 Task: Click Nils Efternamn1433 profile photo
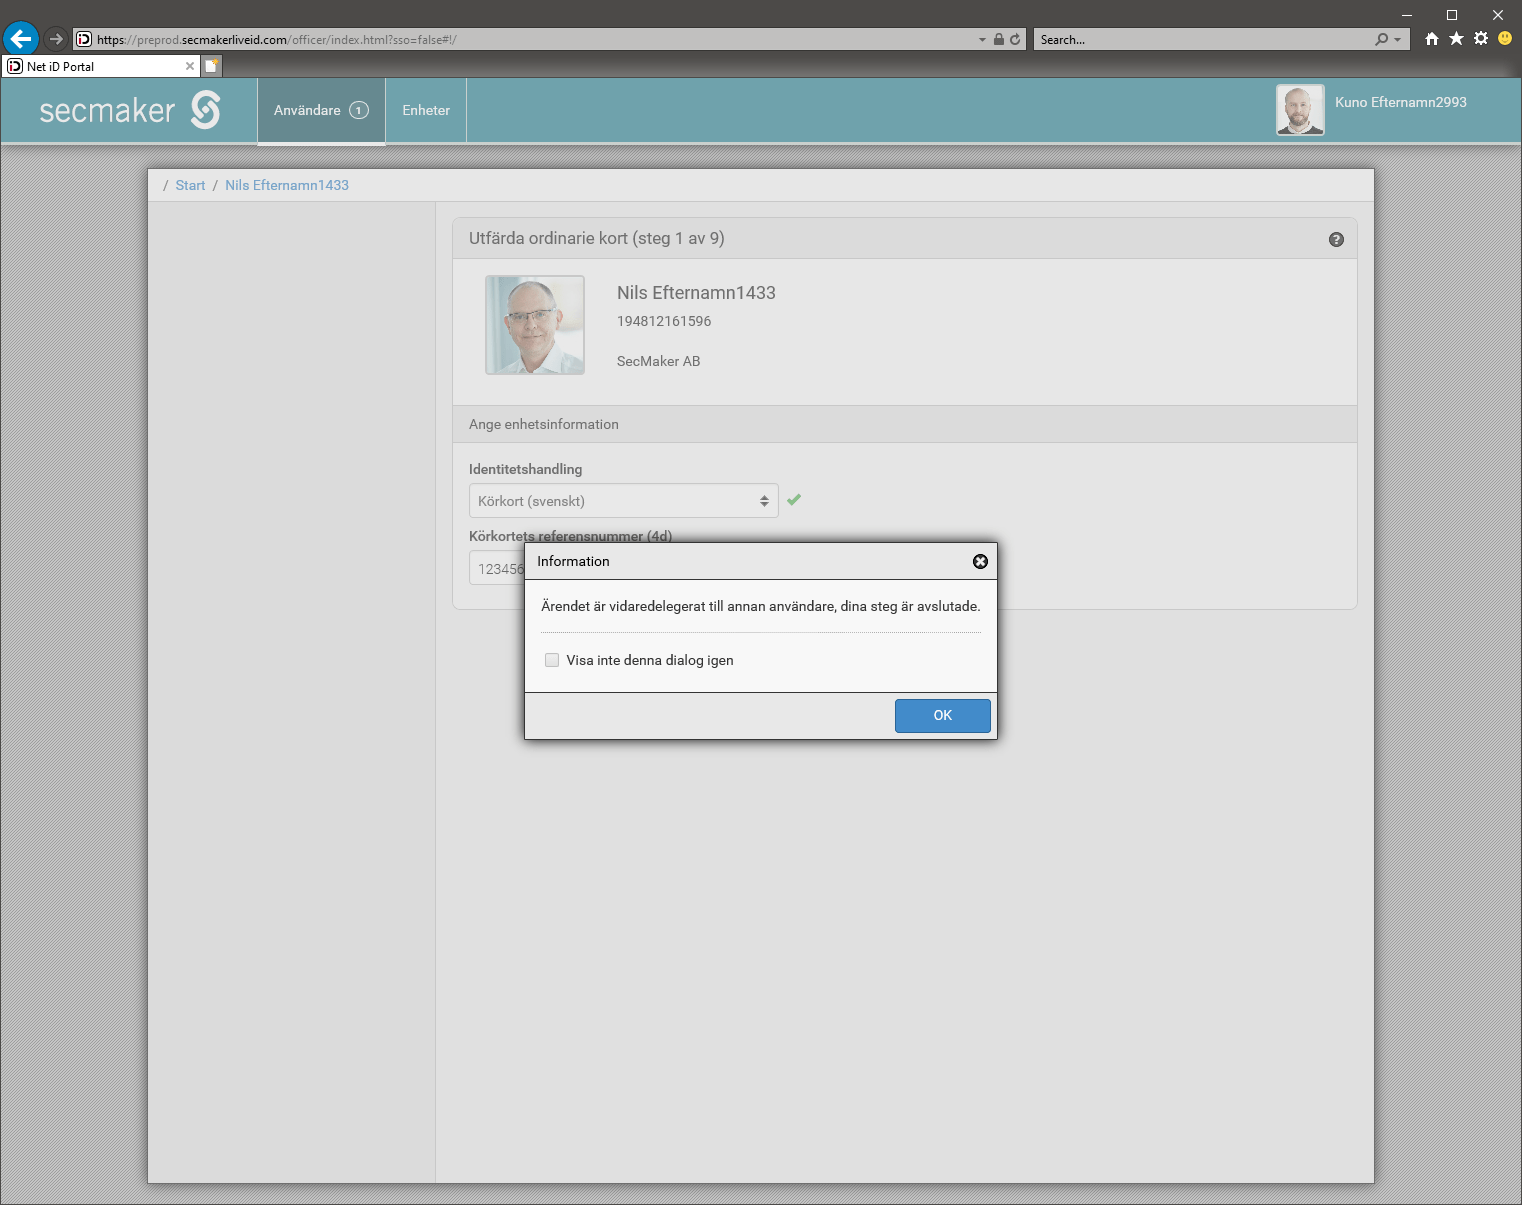click(535, 325)
